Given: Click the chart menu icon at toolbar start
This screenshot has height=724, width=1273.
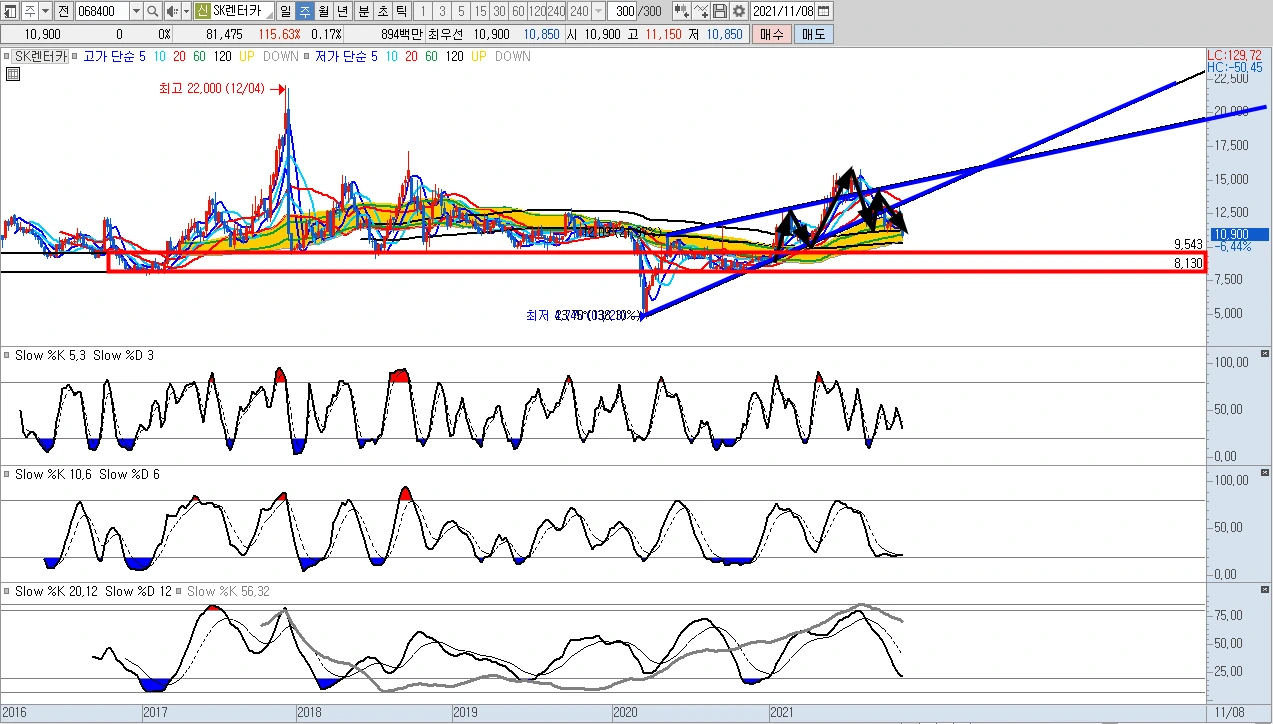Looking at the screenshot, I should [11, 12].
